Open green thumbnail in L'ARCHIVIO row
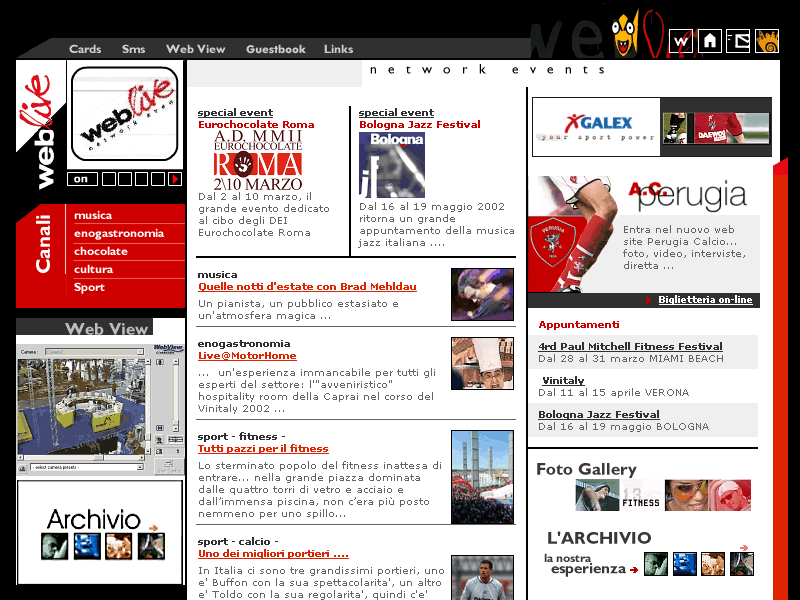The height and width of the screenshot is (600, 800). coord(656,564)
